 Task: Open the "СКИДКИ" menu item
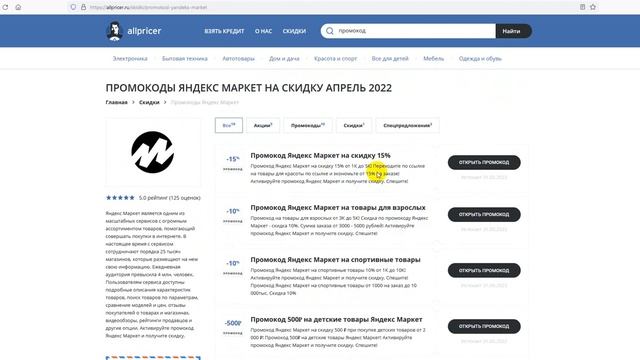coord(294,31)
